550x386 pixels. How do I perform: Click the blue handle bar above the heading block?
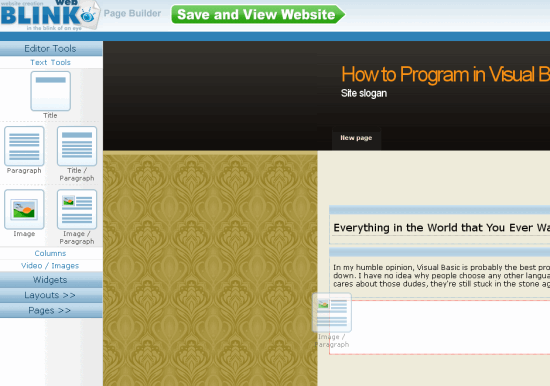point(440,210)
